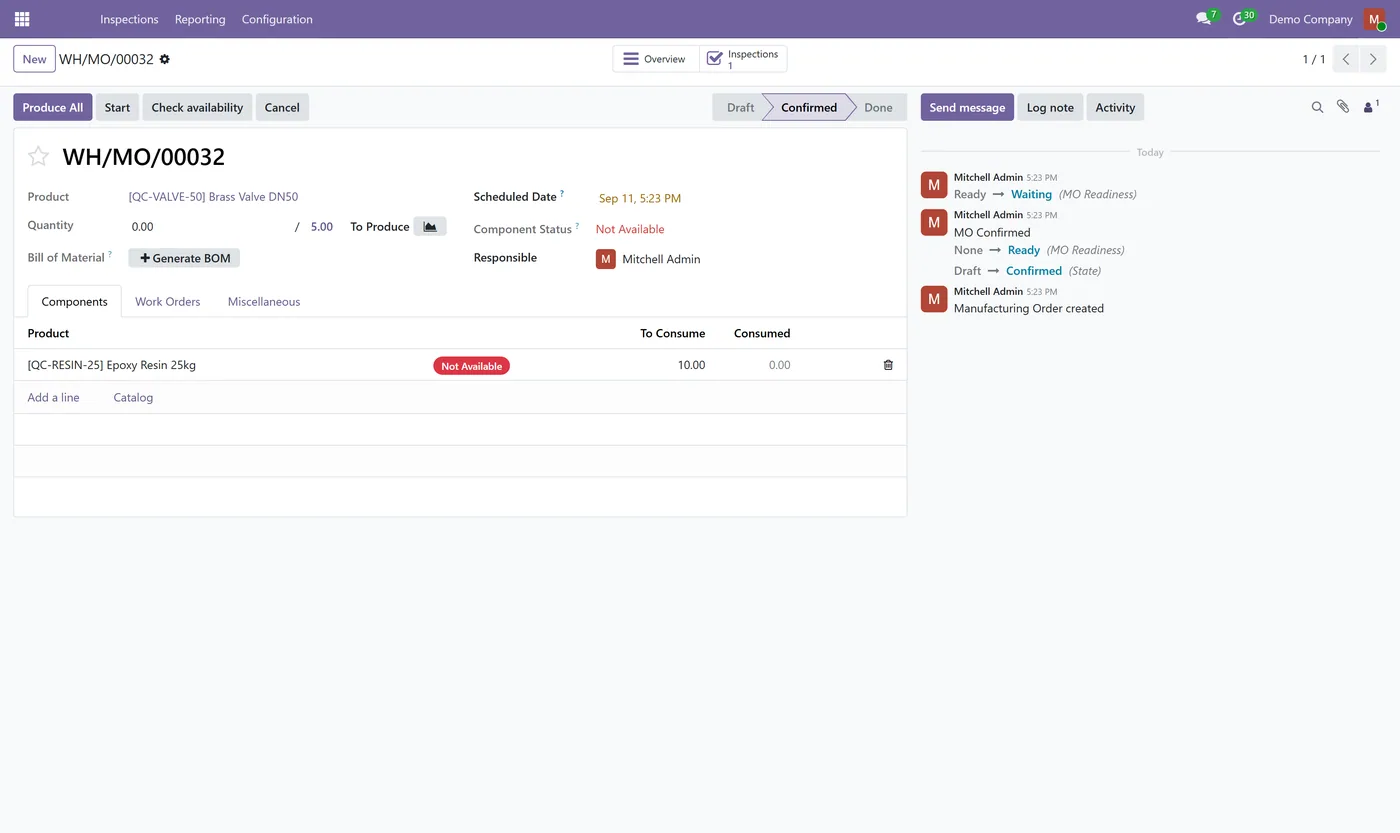Screen dimensions: 1400x833
Task: Open the Inspections menu
Action: click(129, 19)
